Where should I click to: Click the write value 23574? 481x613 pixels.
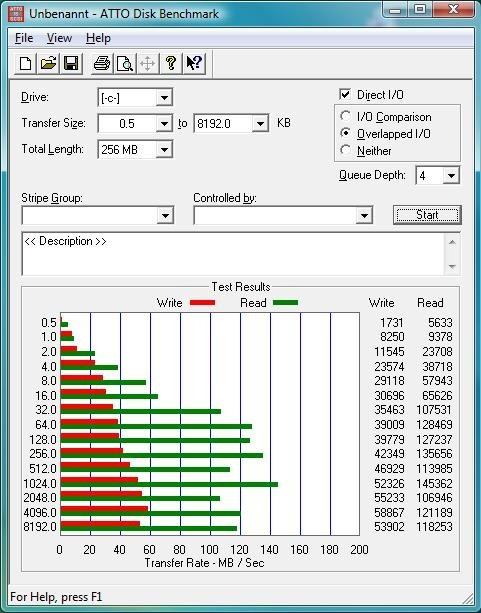coord(389,367)
